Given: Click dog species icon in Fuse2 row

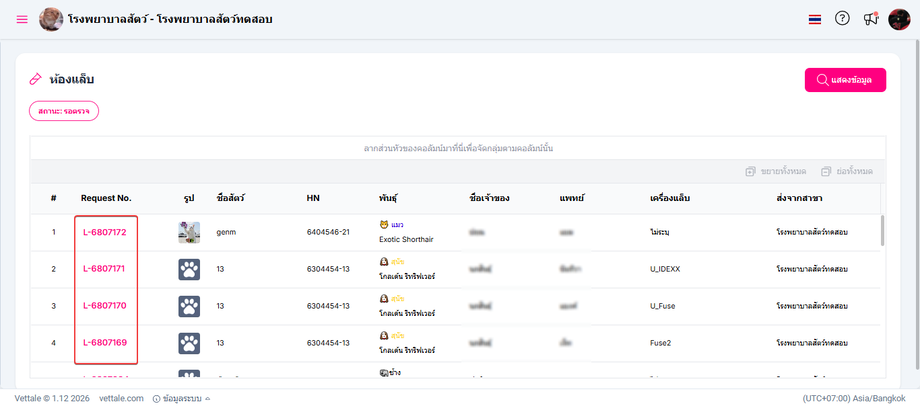Looking at the screenshot, I should pos(384,336).
